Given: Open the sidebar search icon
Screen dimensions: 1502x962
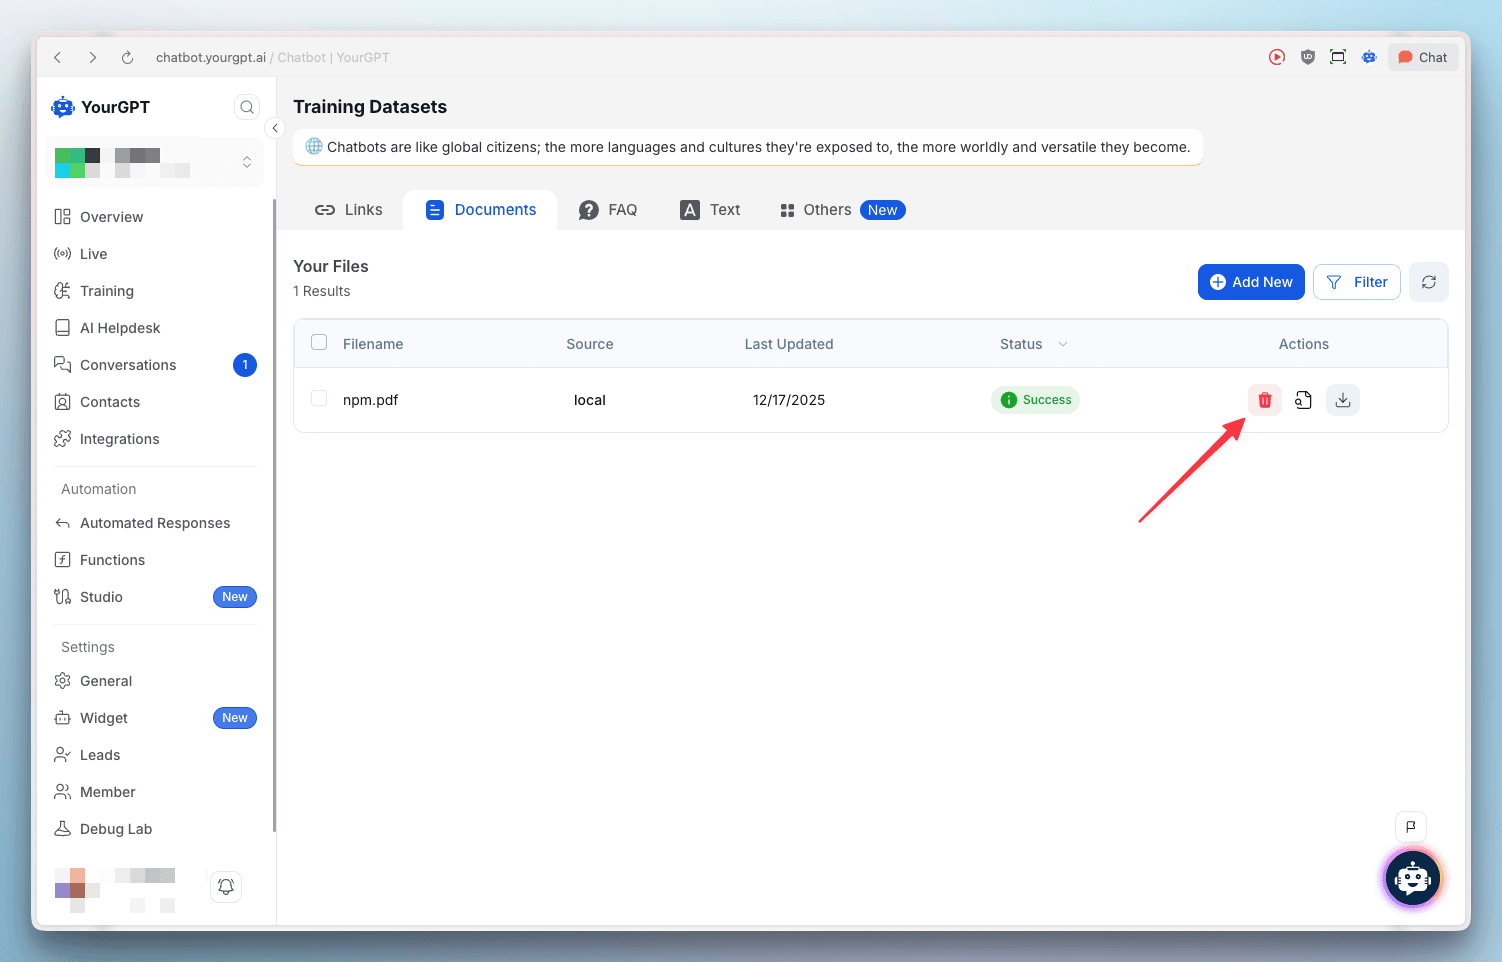Looking at the screenshot, I should (x=247, y=107).
